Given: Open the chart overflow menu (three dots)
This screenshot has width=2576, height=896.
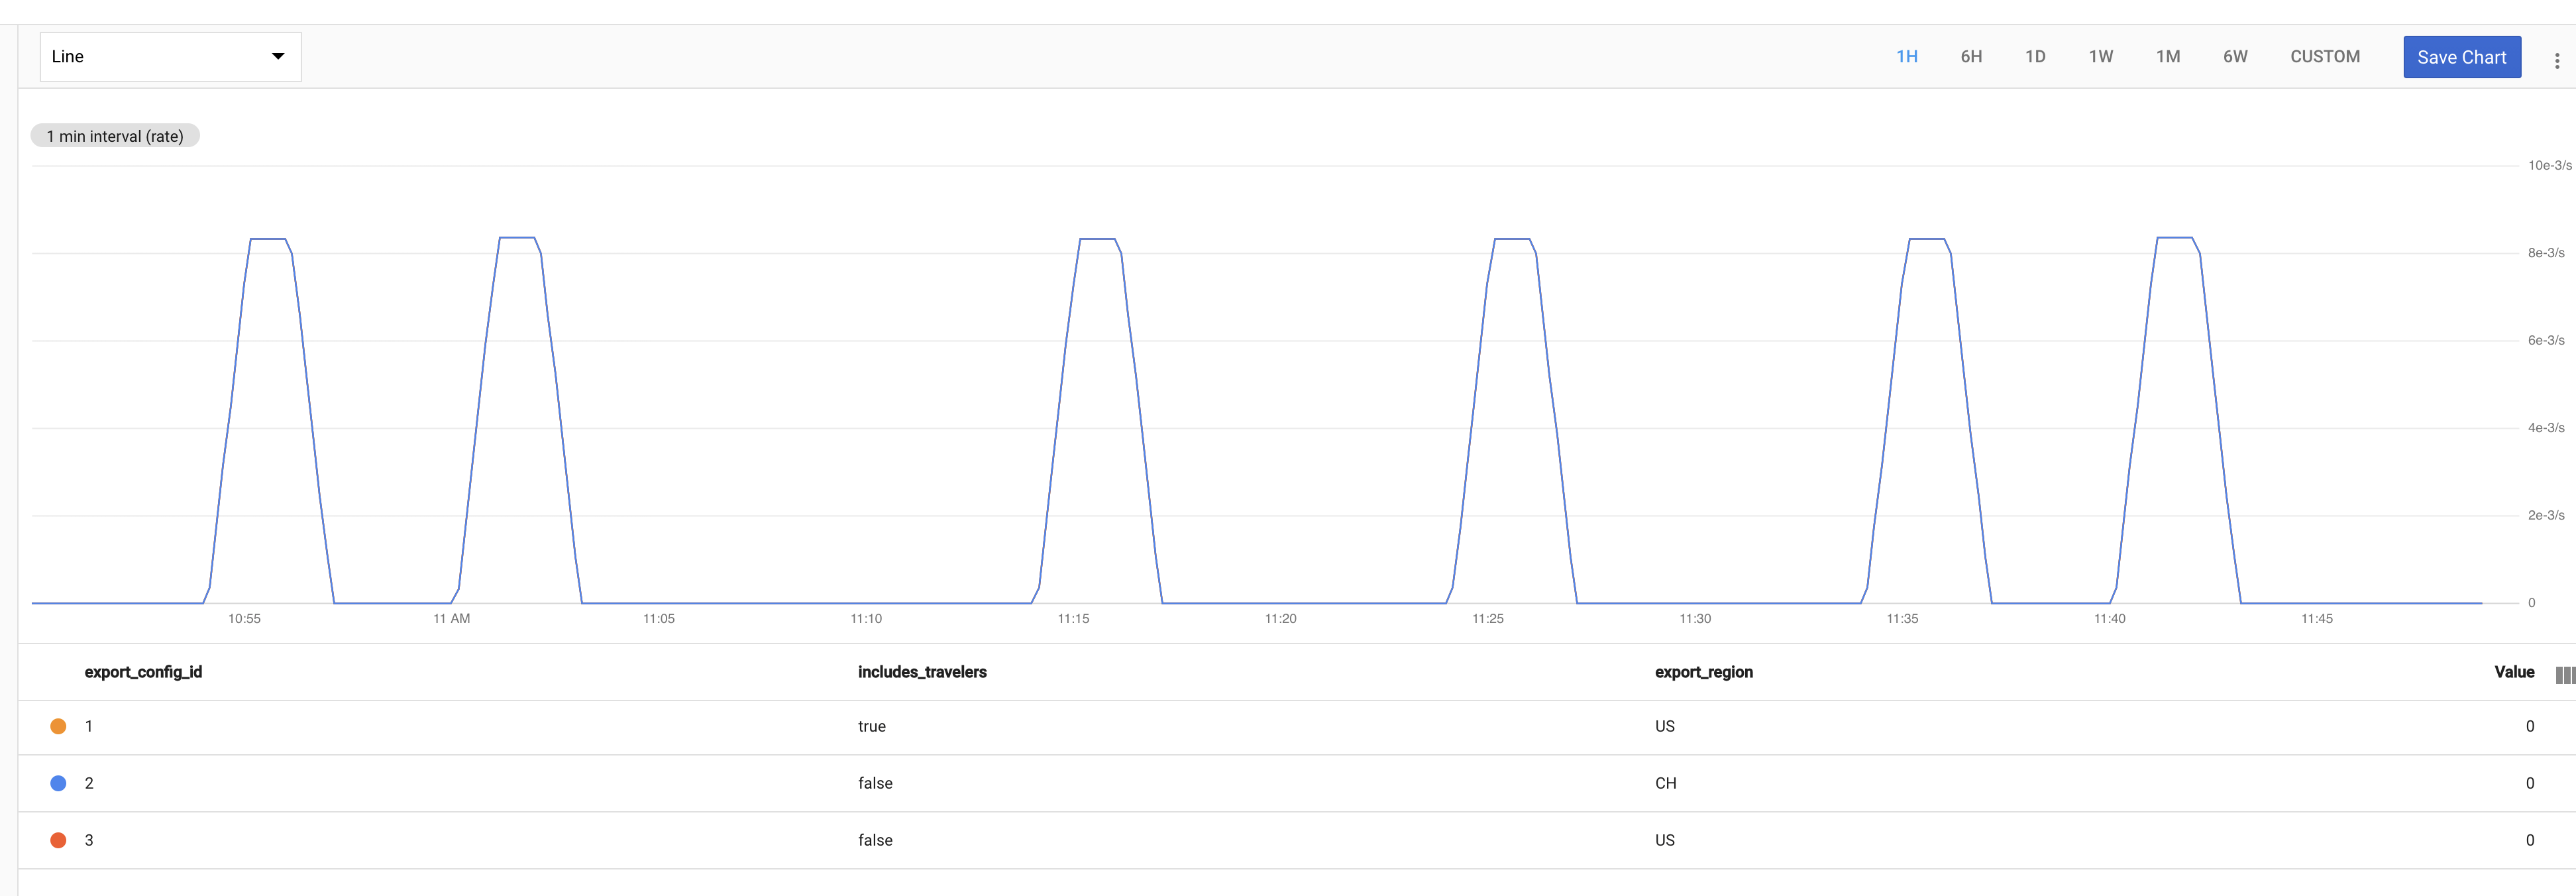Looking at the screenshot, I should pyautogui.click(x=2557, y=57).
